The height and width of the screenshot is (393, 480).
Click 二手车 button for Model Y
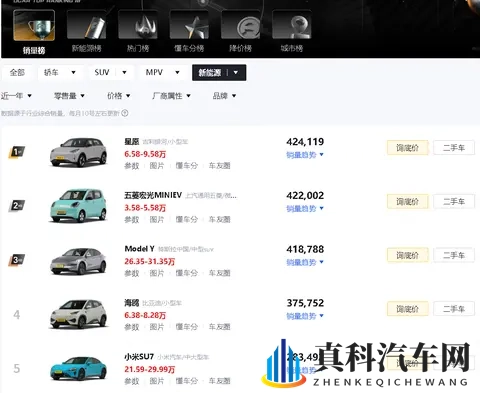[x=454, y=255]
